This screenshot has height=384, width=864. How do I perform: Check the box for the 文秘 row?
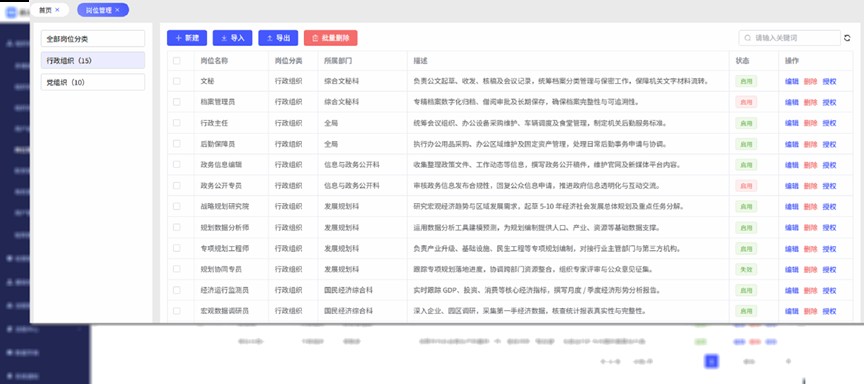[177, 81]
